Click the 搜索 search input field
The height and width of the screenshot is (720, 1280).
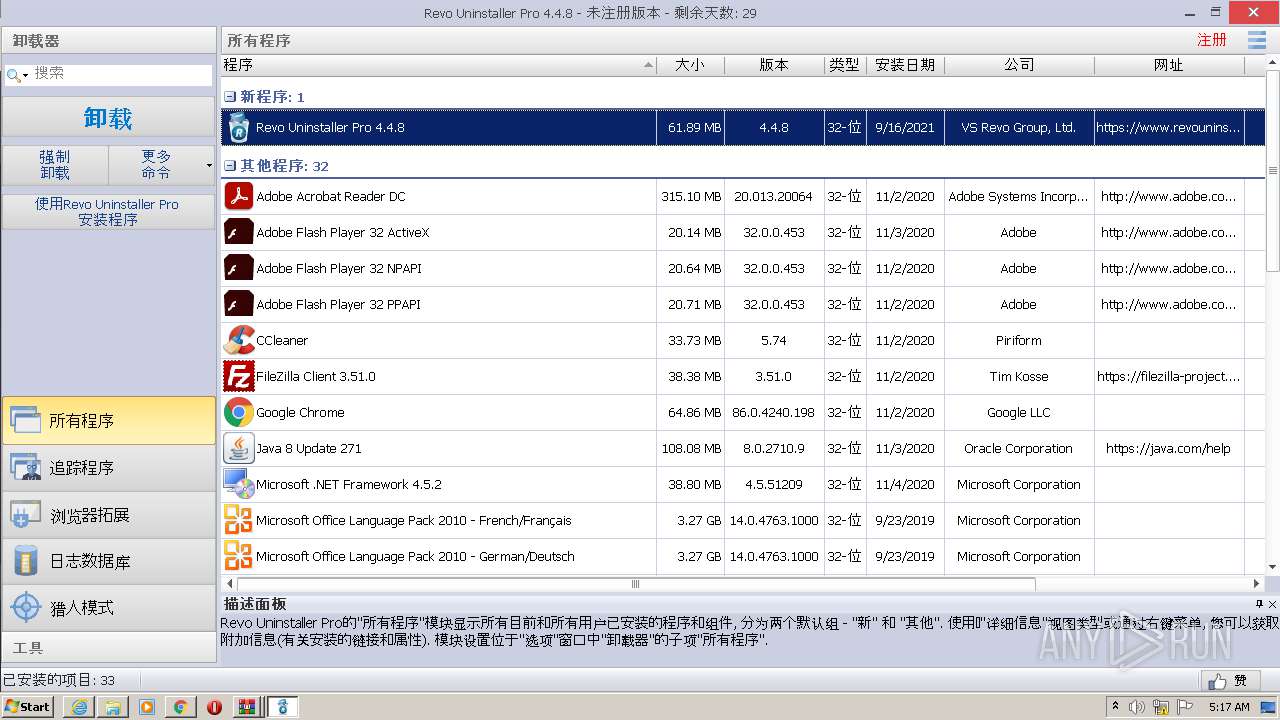click(x=120, y=74)
